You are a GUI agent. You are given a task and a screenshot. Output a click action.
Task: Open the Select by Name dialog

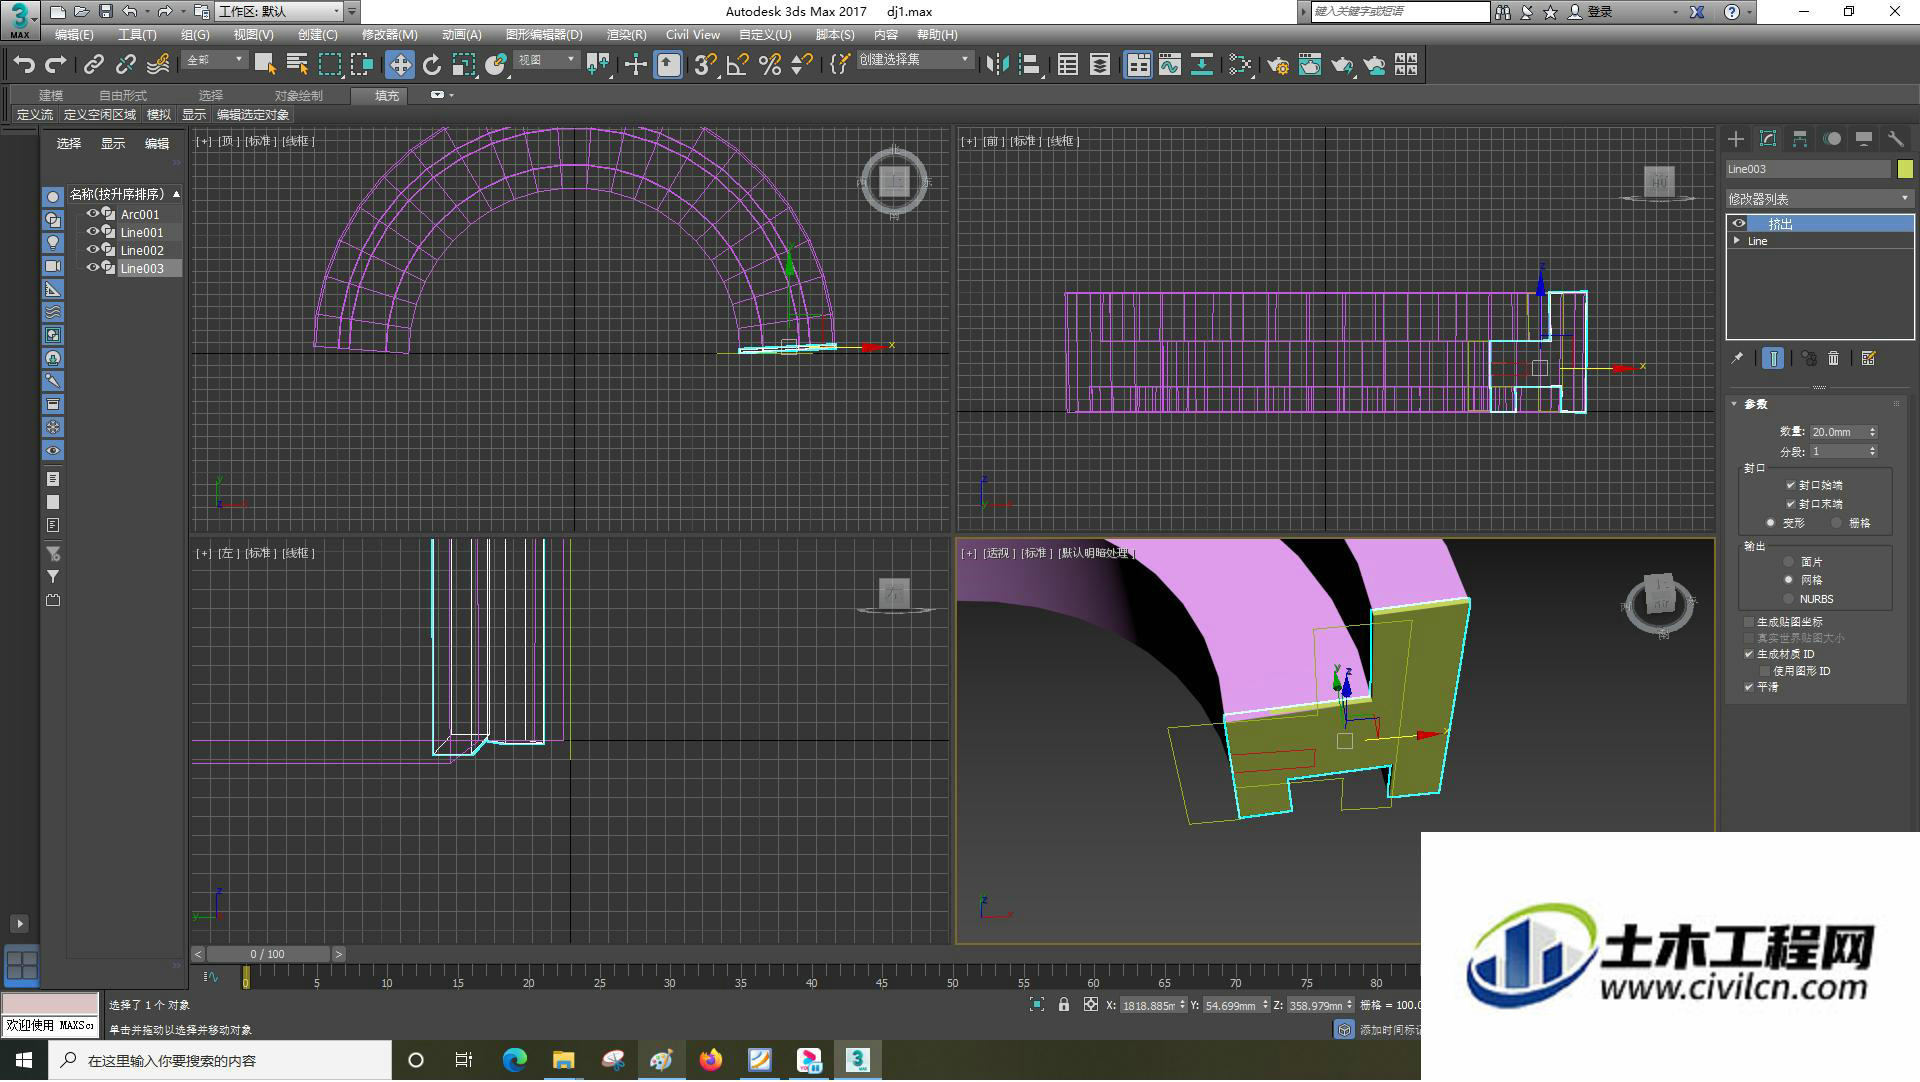297,65
